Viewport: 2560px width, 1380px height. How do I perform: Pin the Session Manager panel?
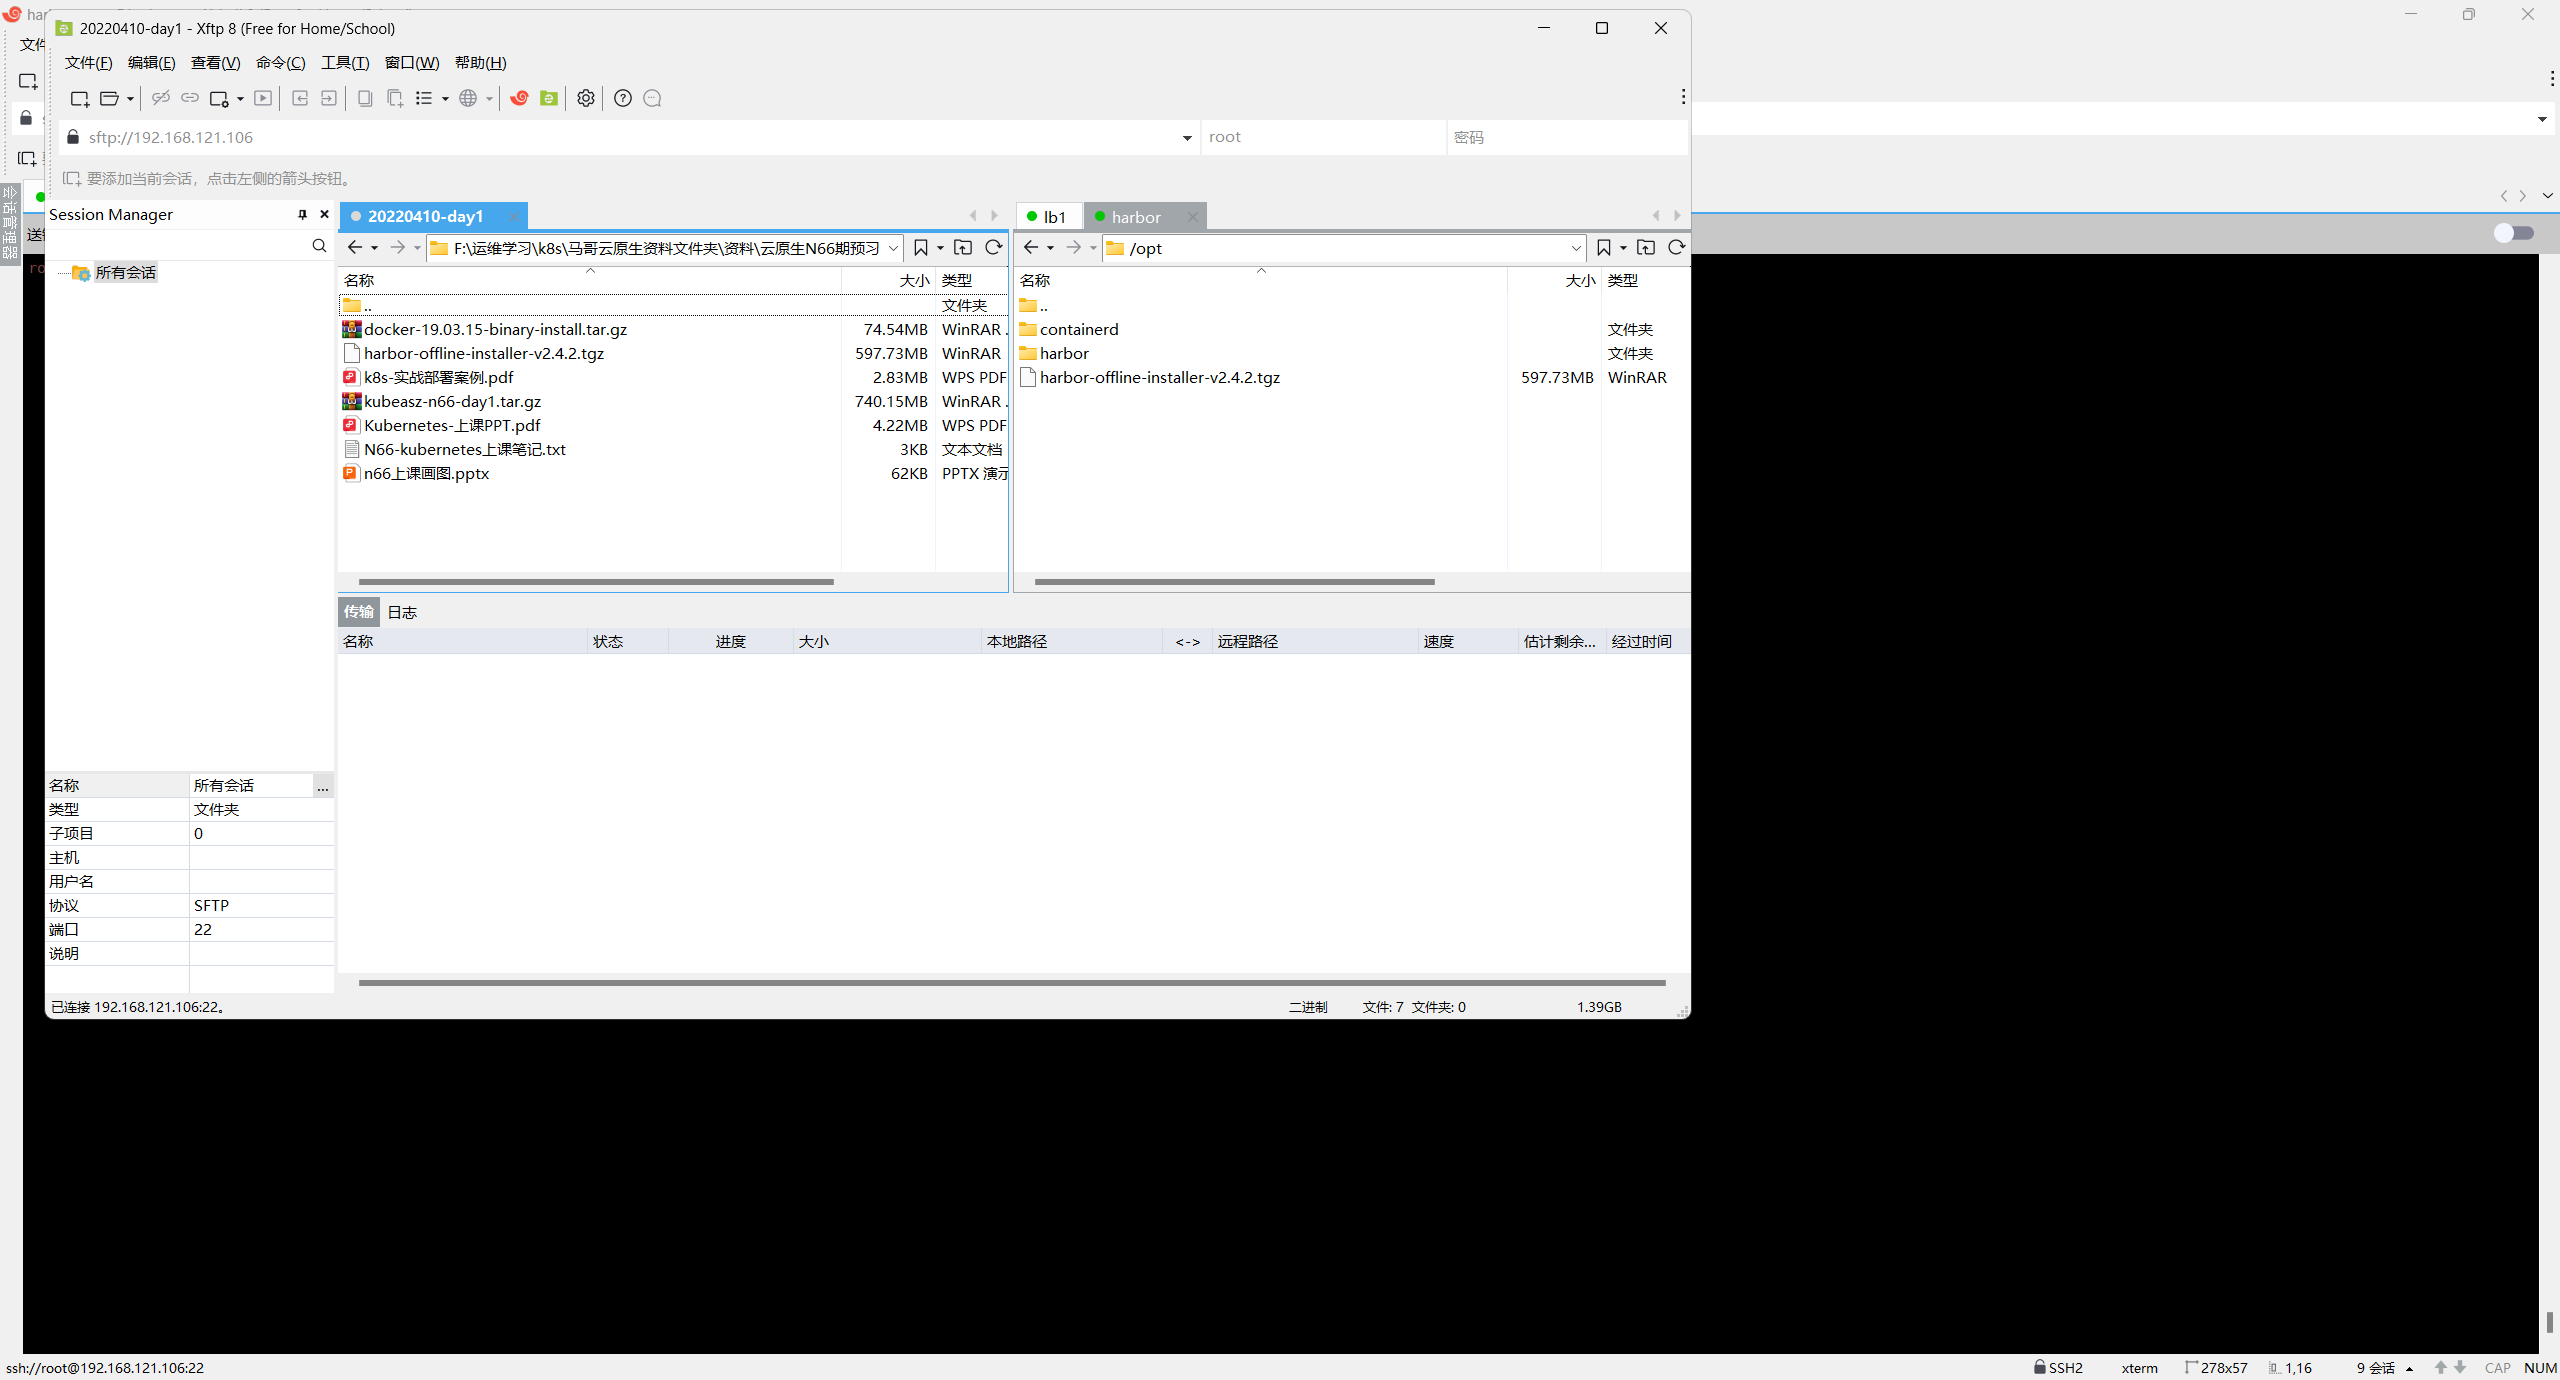point(302,215)
